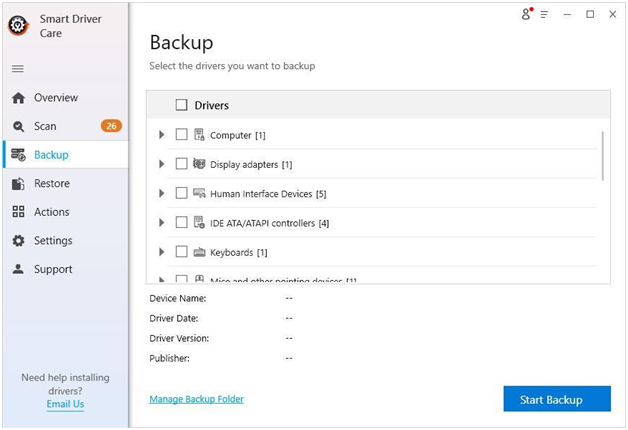
Task: Check the Computer [1] checkbox
Action: [181, 135]
